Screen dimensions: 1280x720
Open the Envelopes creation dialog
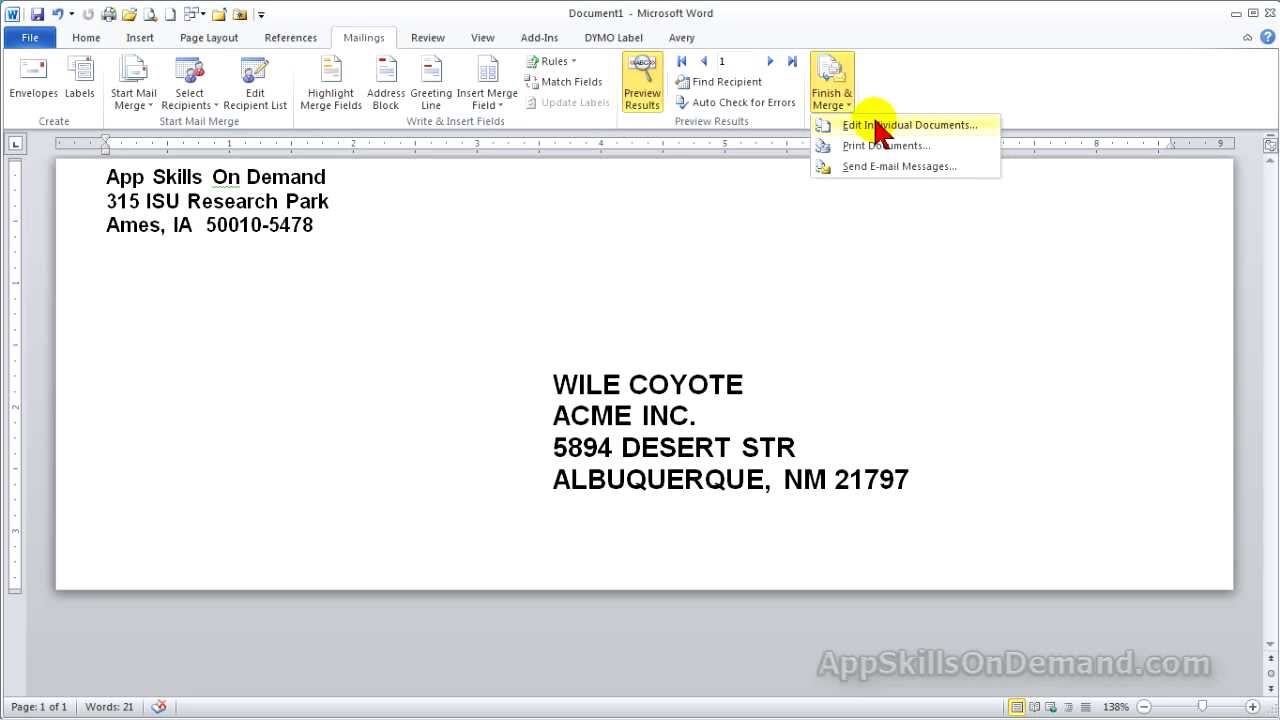(33, 80)
